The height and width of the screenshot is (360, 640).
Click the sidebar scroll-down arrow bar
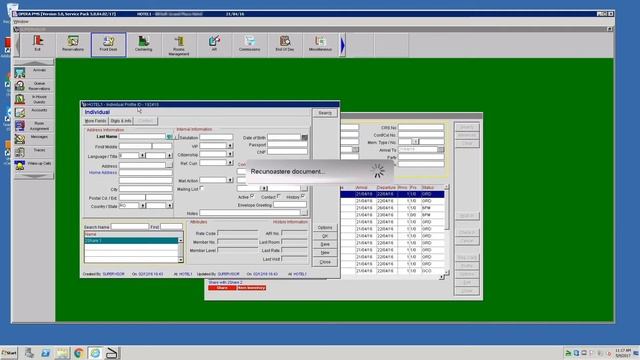(34, 176)
